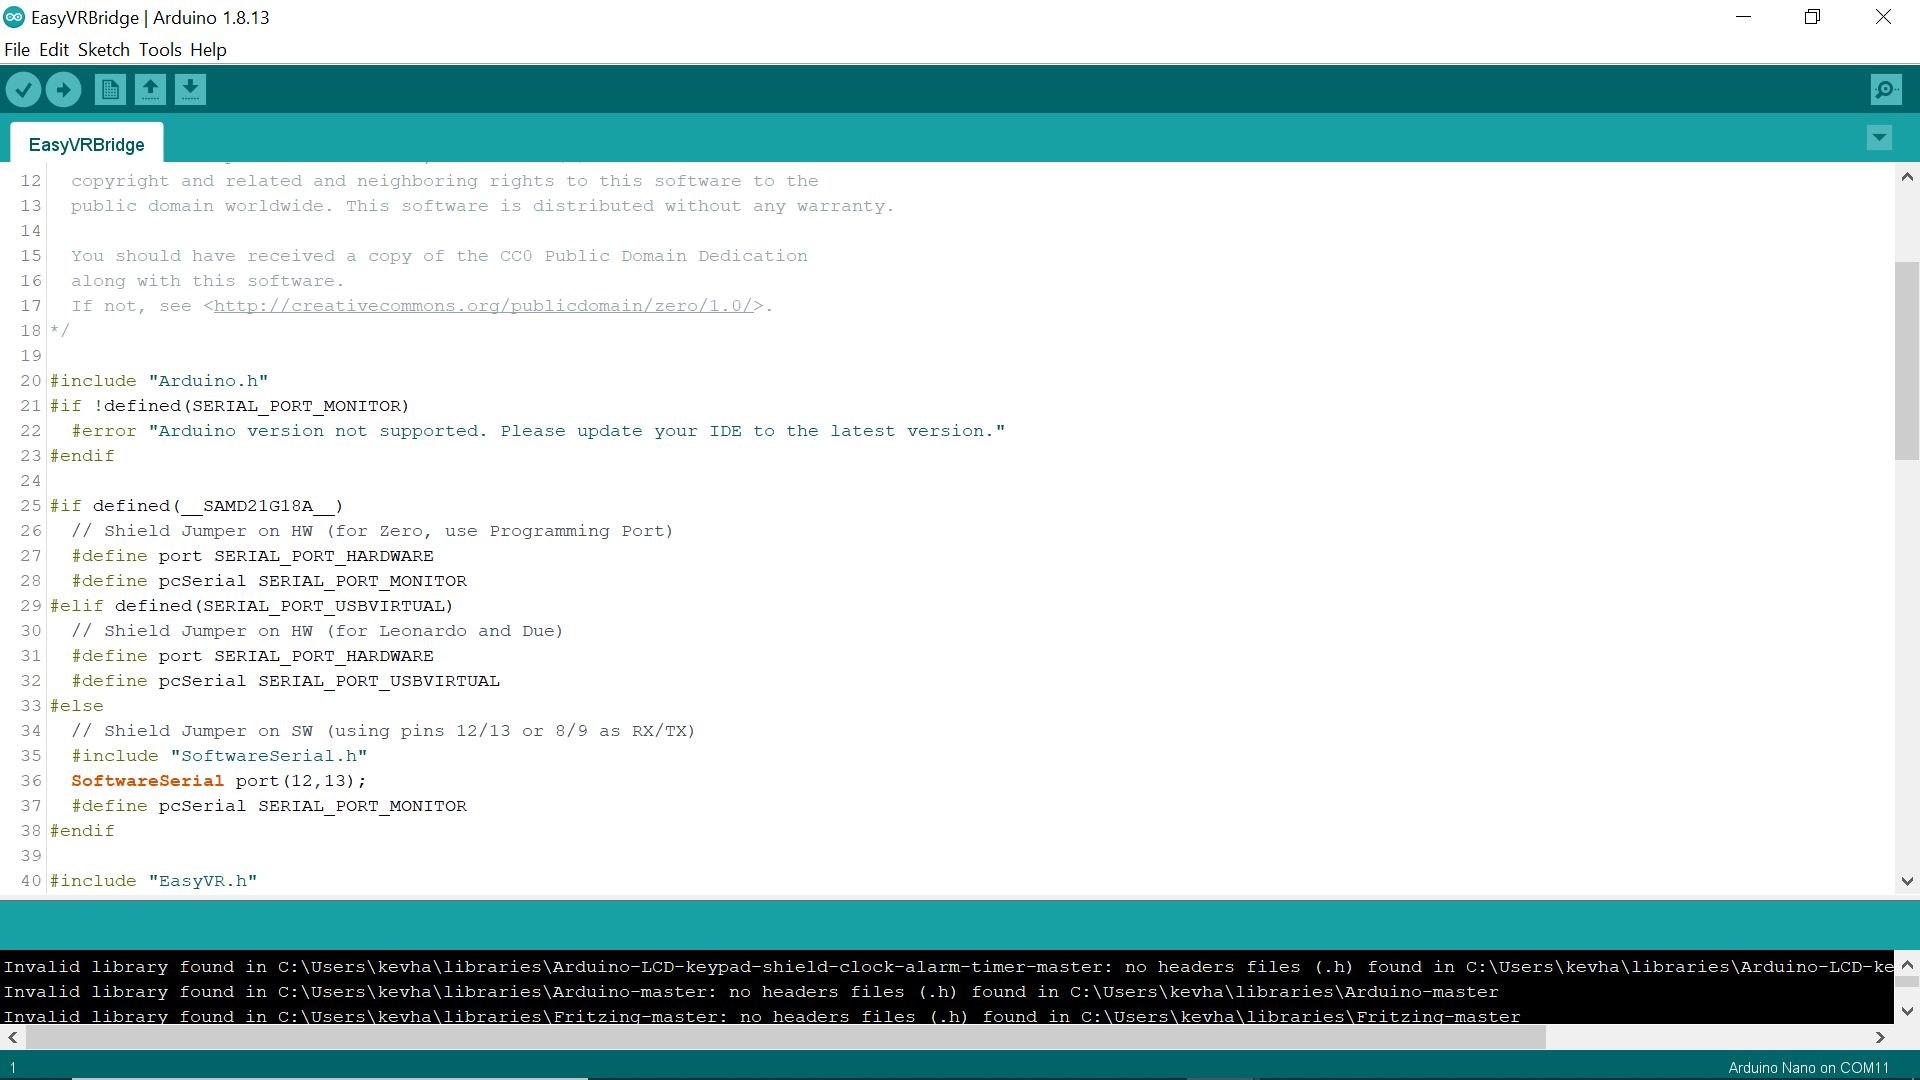Click the board info showing Arduino Nano on COM11
The width and height of the screenshot is (1920, 1080).
click(1807, 1068)
